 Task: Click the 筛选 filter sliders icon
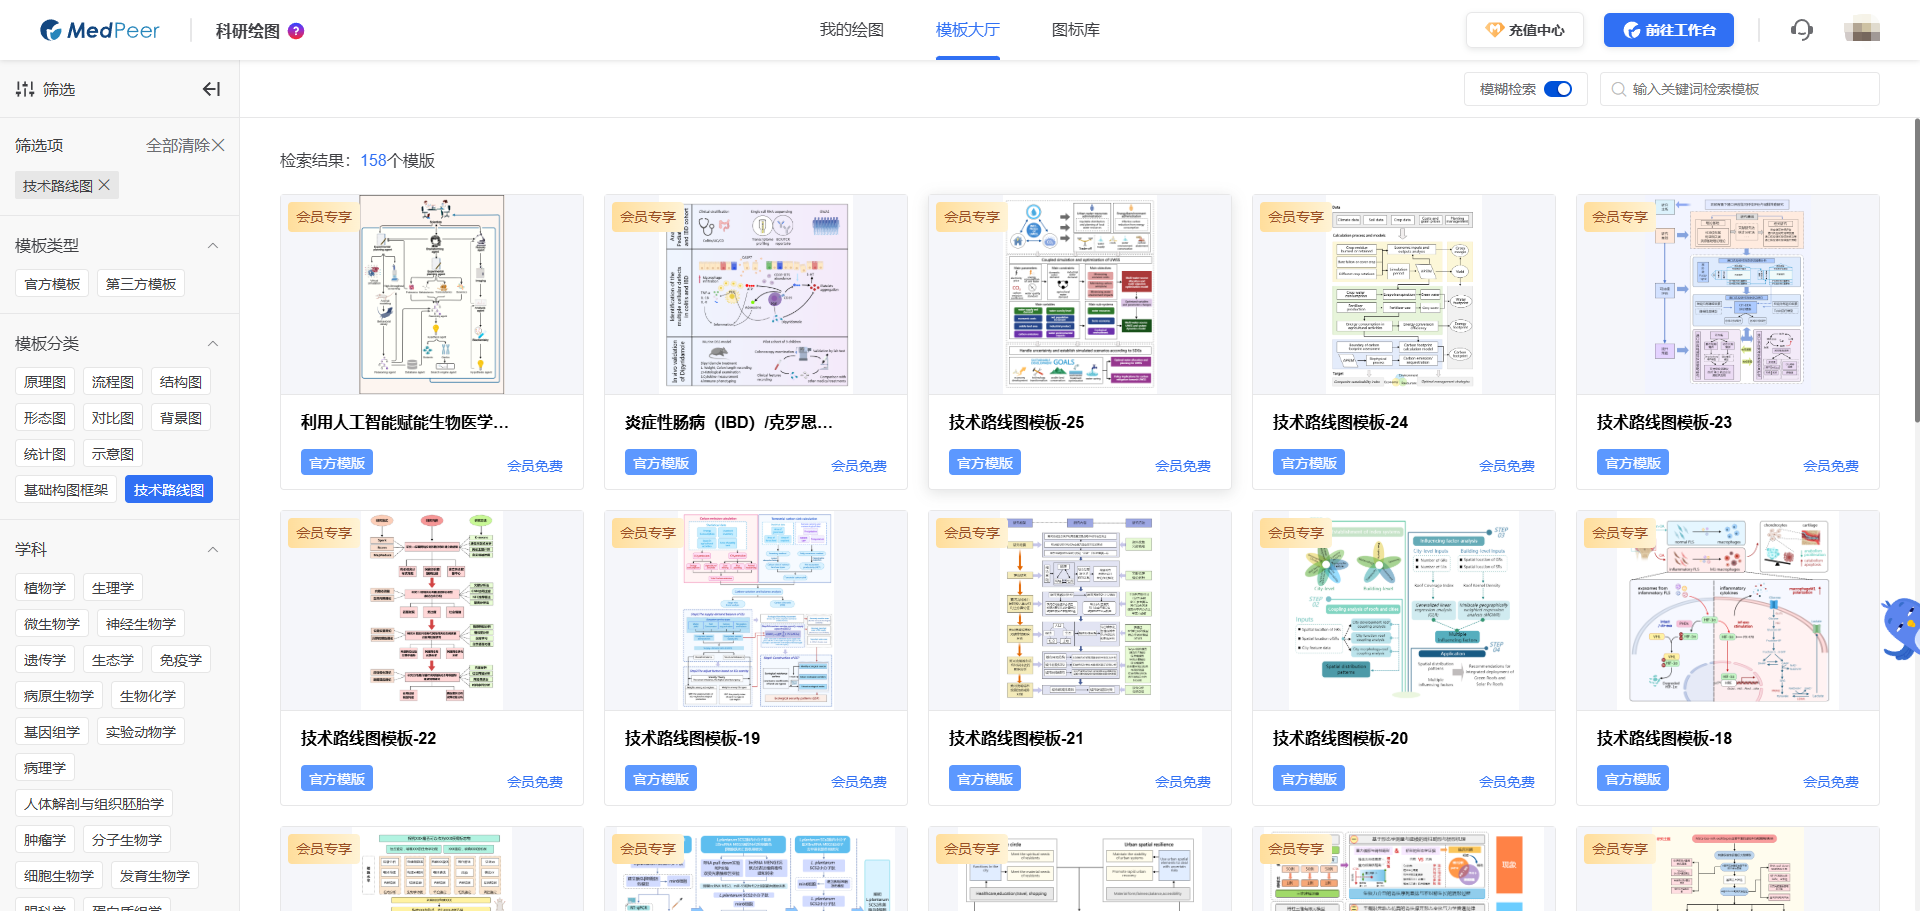pyautogui.click(x=25, y=89)
